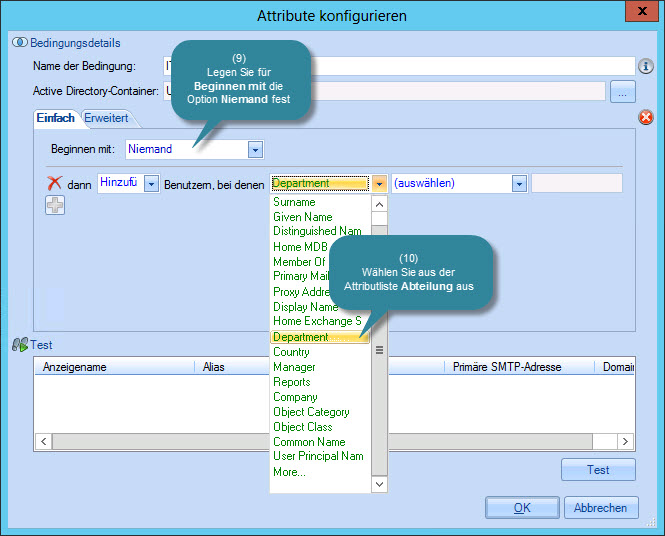Remove rule with red X icon
665x536 pixels.
click(x=54, y=184)
